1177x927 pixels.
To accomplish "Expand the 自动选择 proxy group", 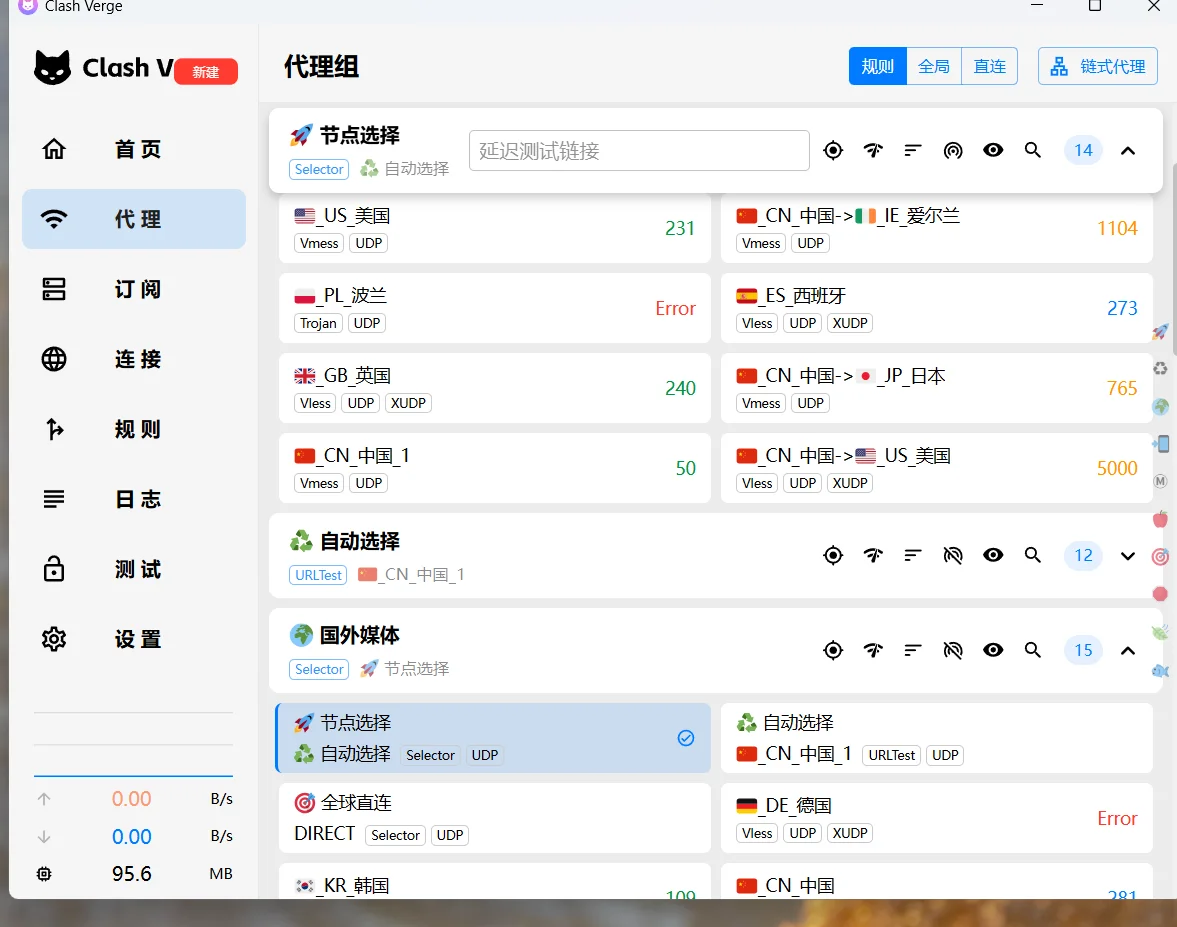I will point(1127,556).
